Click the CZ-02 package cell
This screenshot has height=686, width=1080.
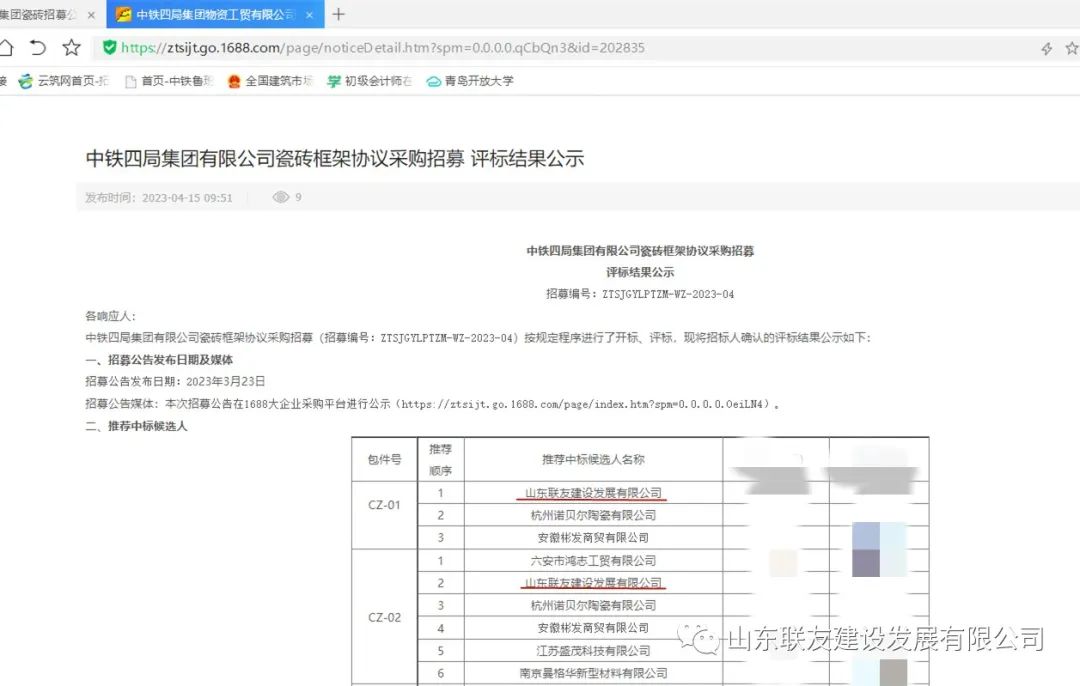pos(384,617)
